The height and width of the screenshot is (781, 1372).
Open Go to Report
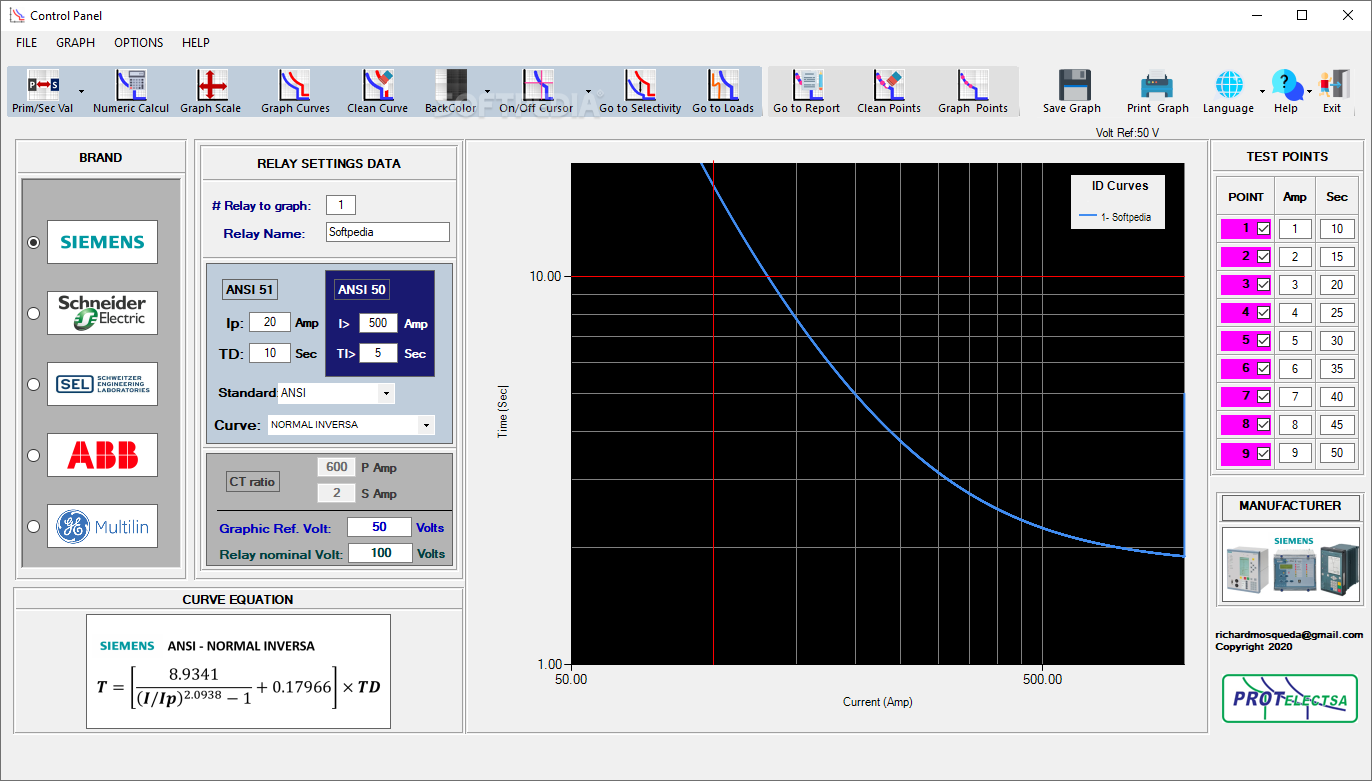pyautogui.click(x=806, y=91)
